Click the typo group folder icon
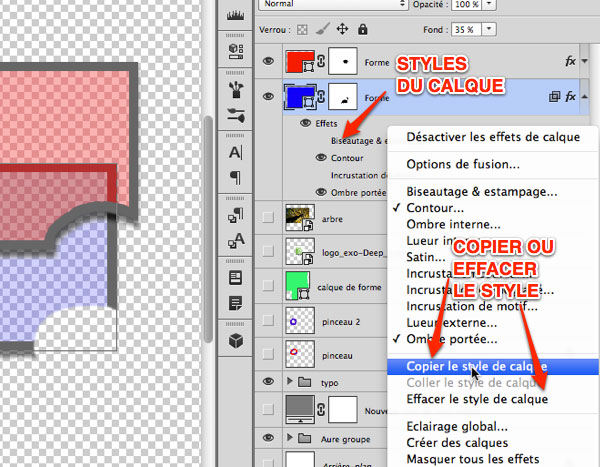 click(305, 382)
